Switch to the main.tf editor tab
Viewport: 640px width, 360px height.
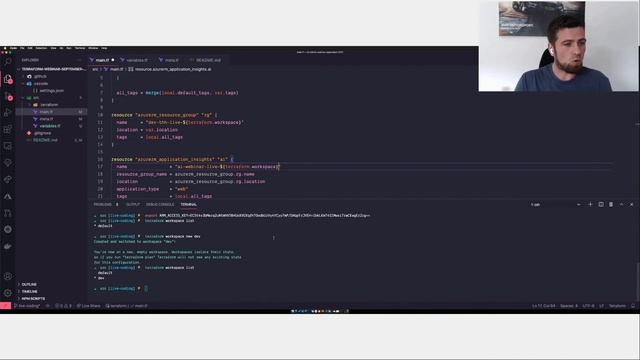point(102,60)
